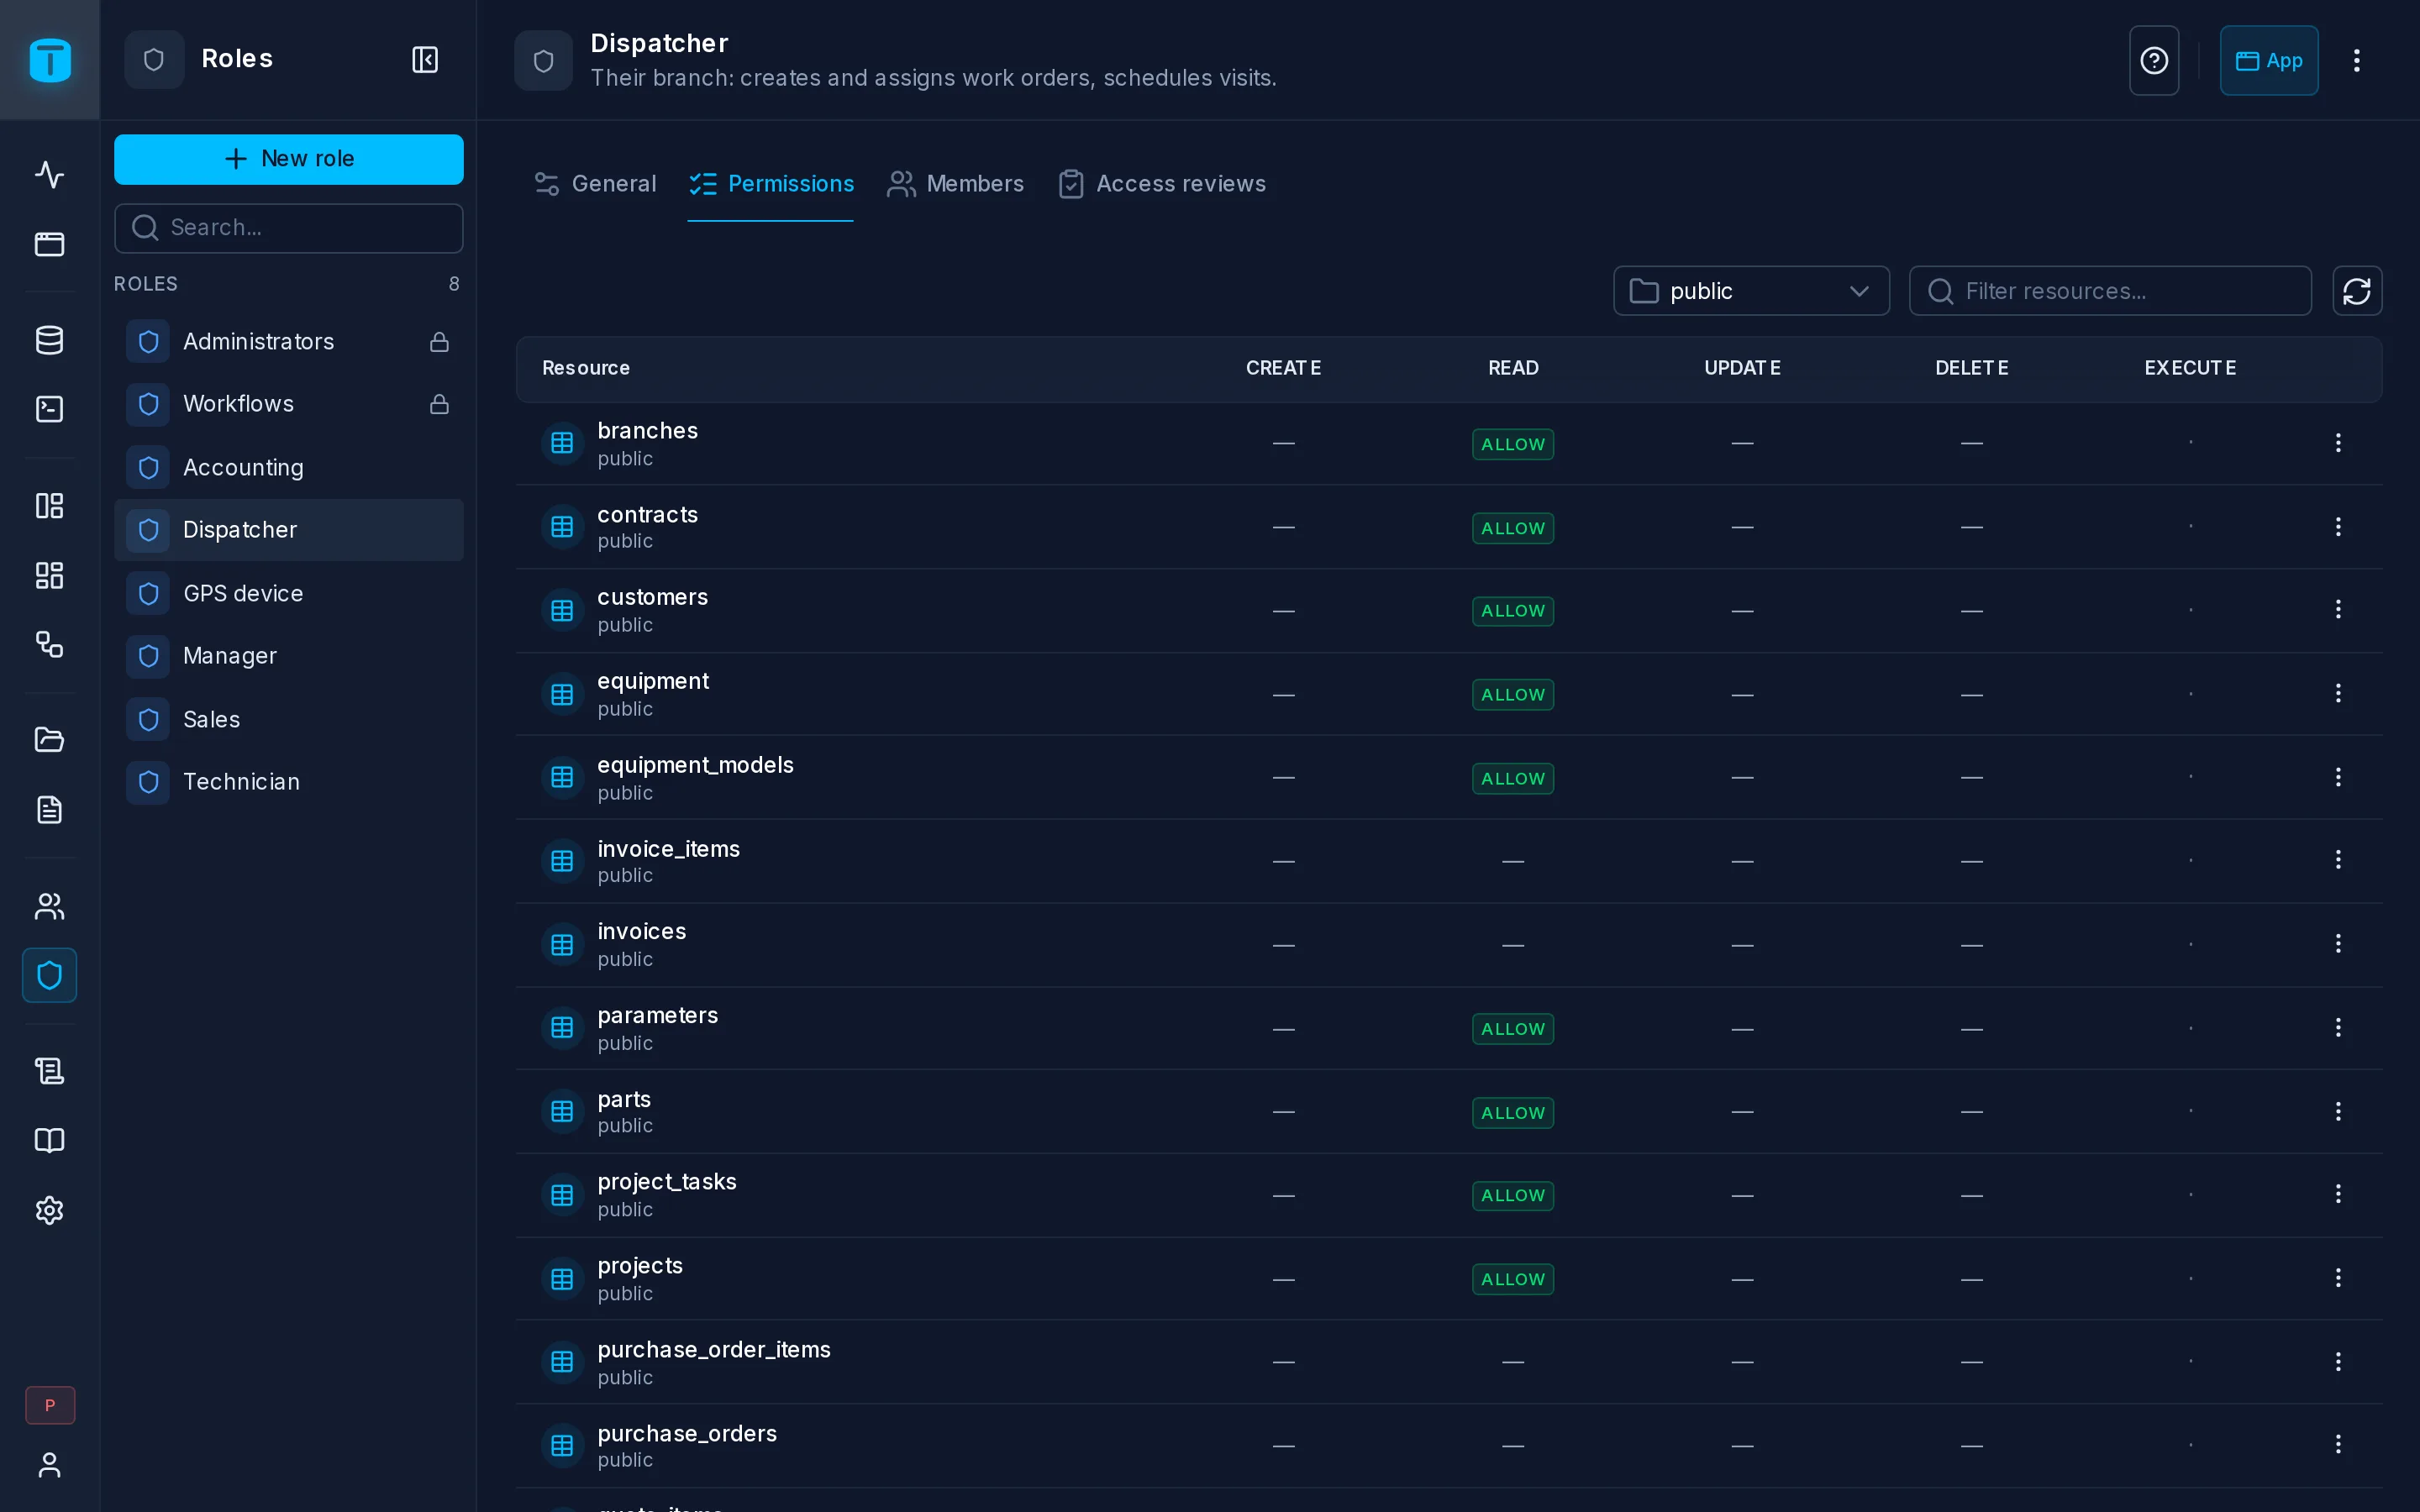
Task: Switch to the Members tab
Action: click(x=955, y=184)
